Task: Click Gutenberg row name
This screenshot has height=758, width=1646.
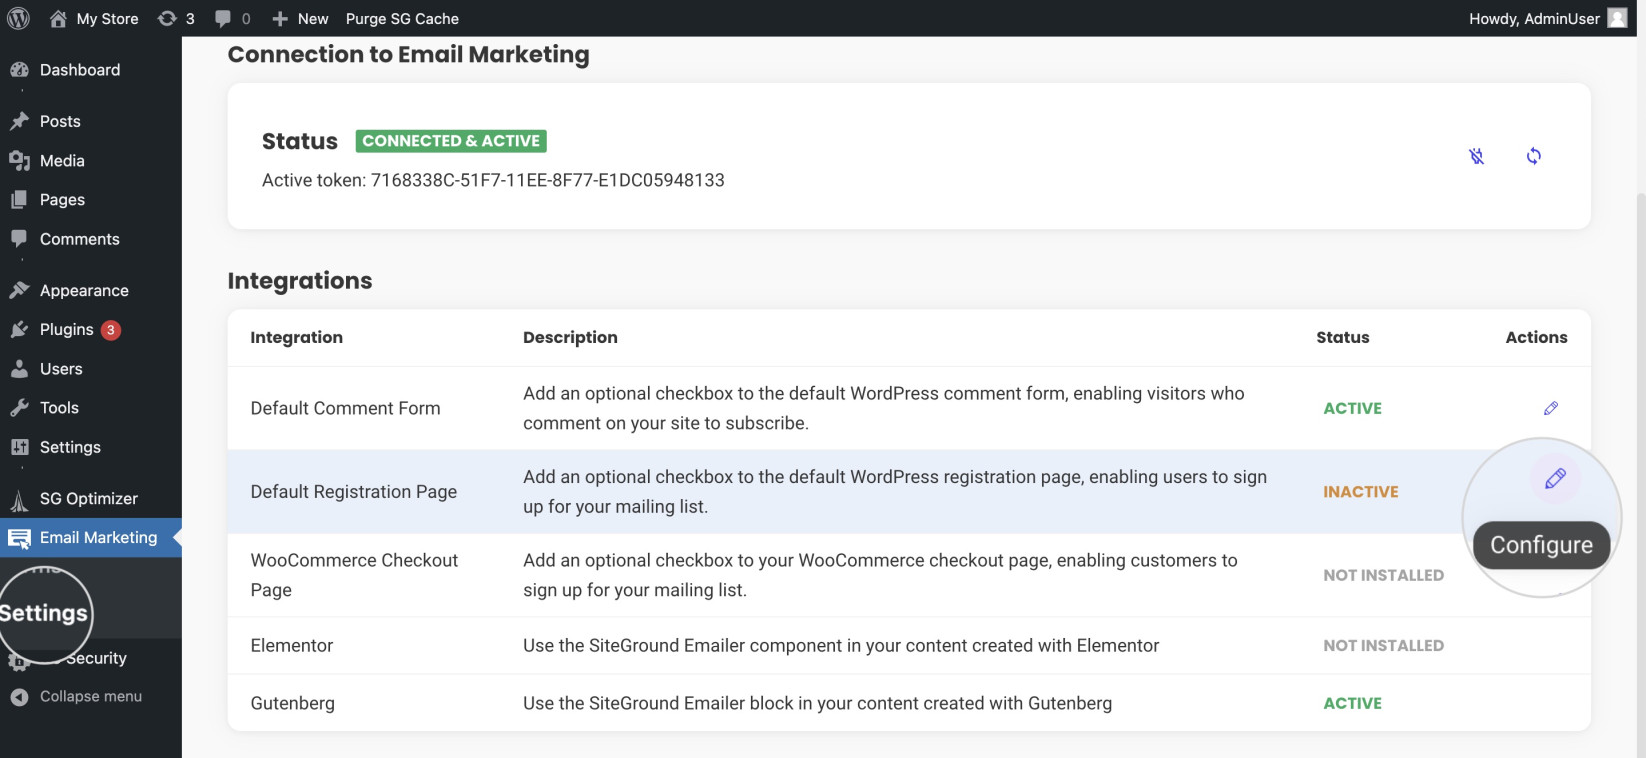Action: tap(293, 703)
